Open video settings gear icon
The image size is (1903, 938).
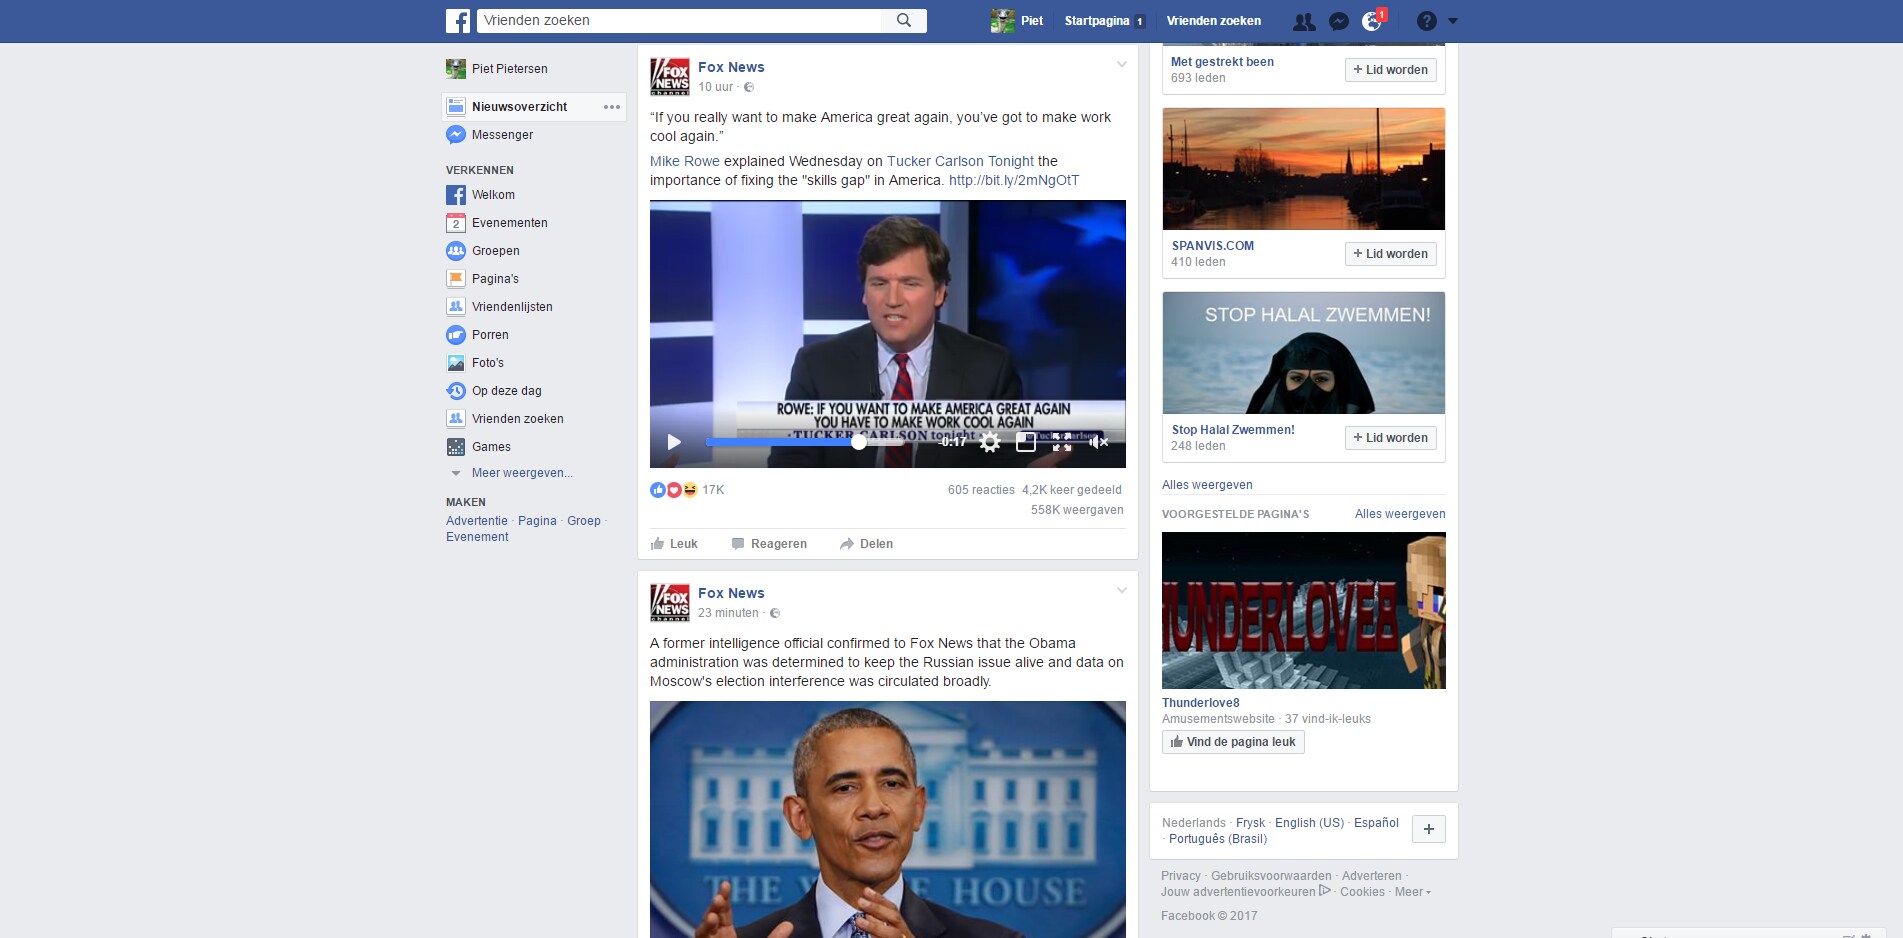(990, 442)
